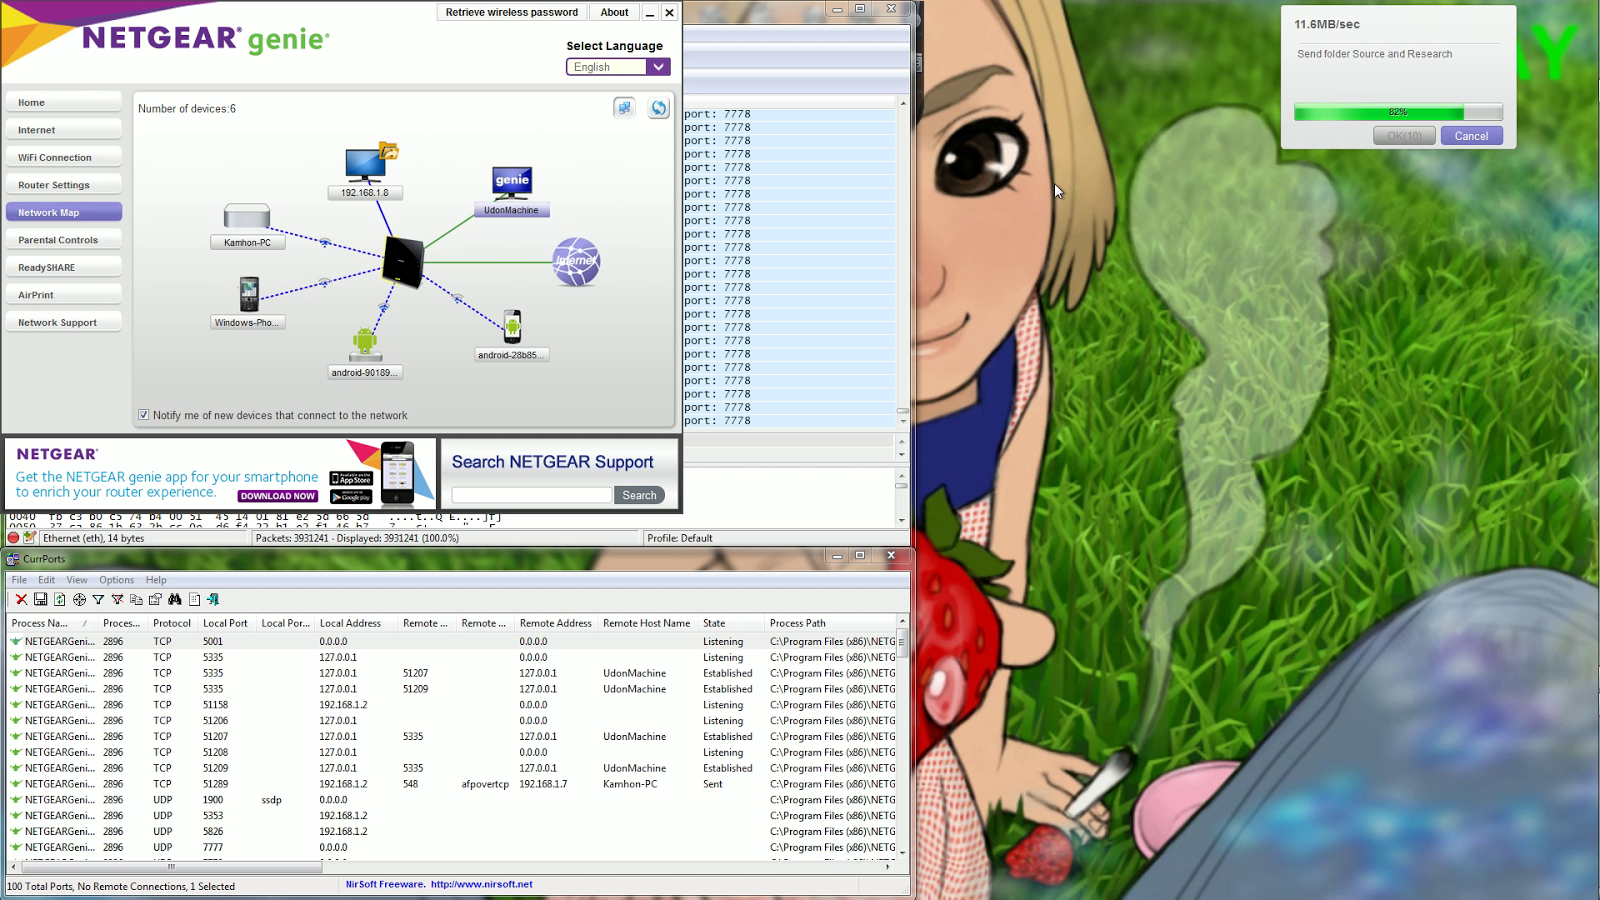Select the Kamhon-PC device icon
Screen dimensions: 1600x900
point(247,226)
